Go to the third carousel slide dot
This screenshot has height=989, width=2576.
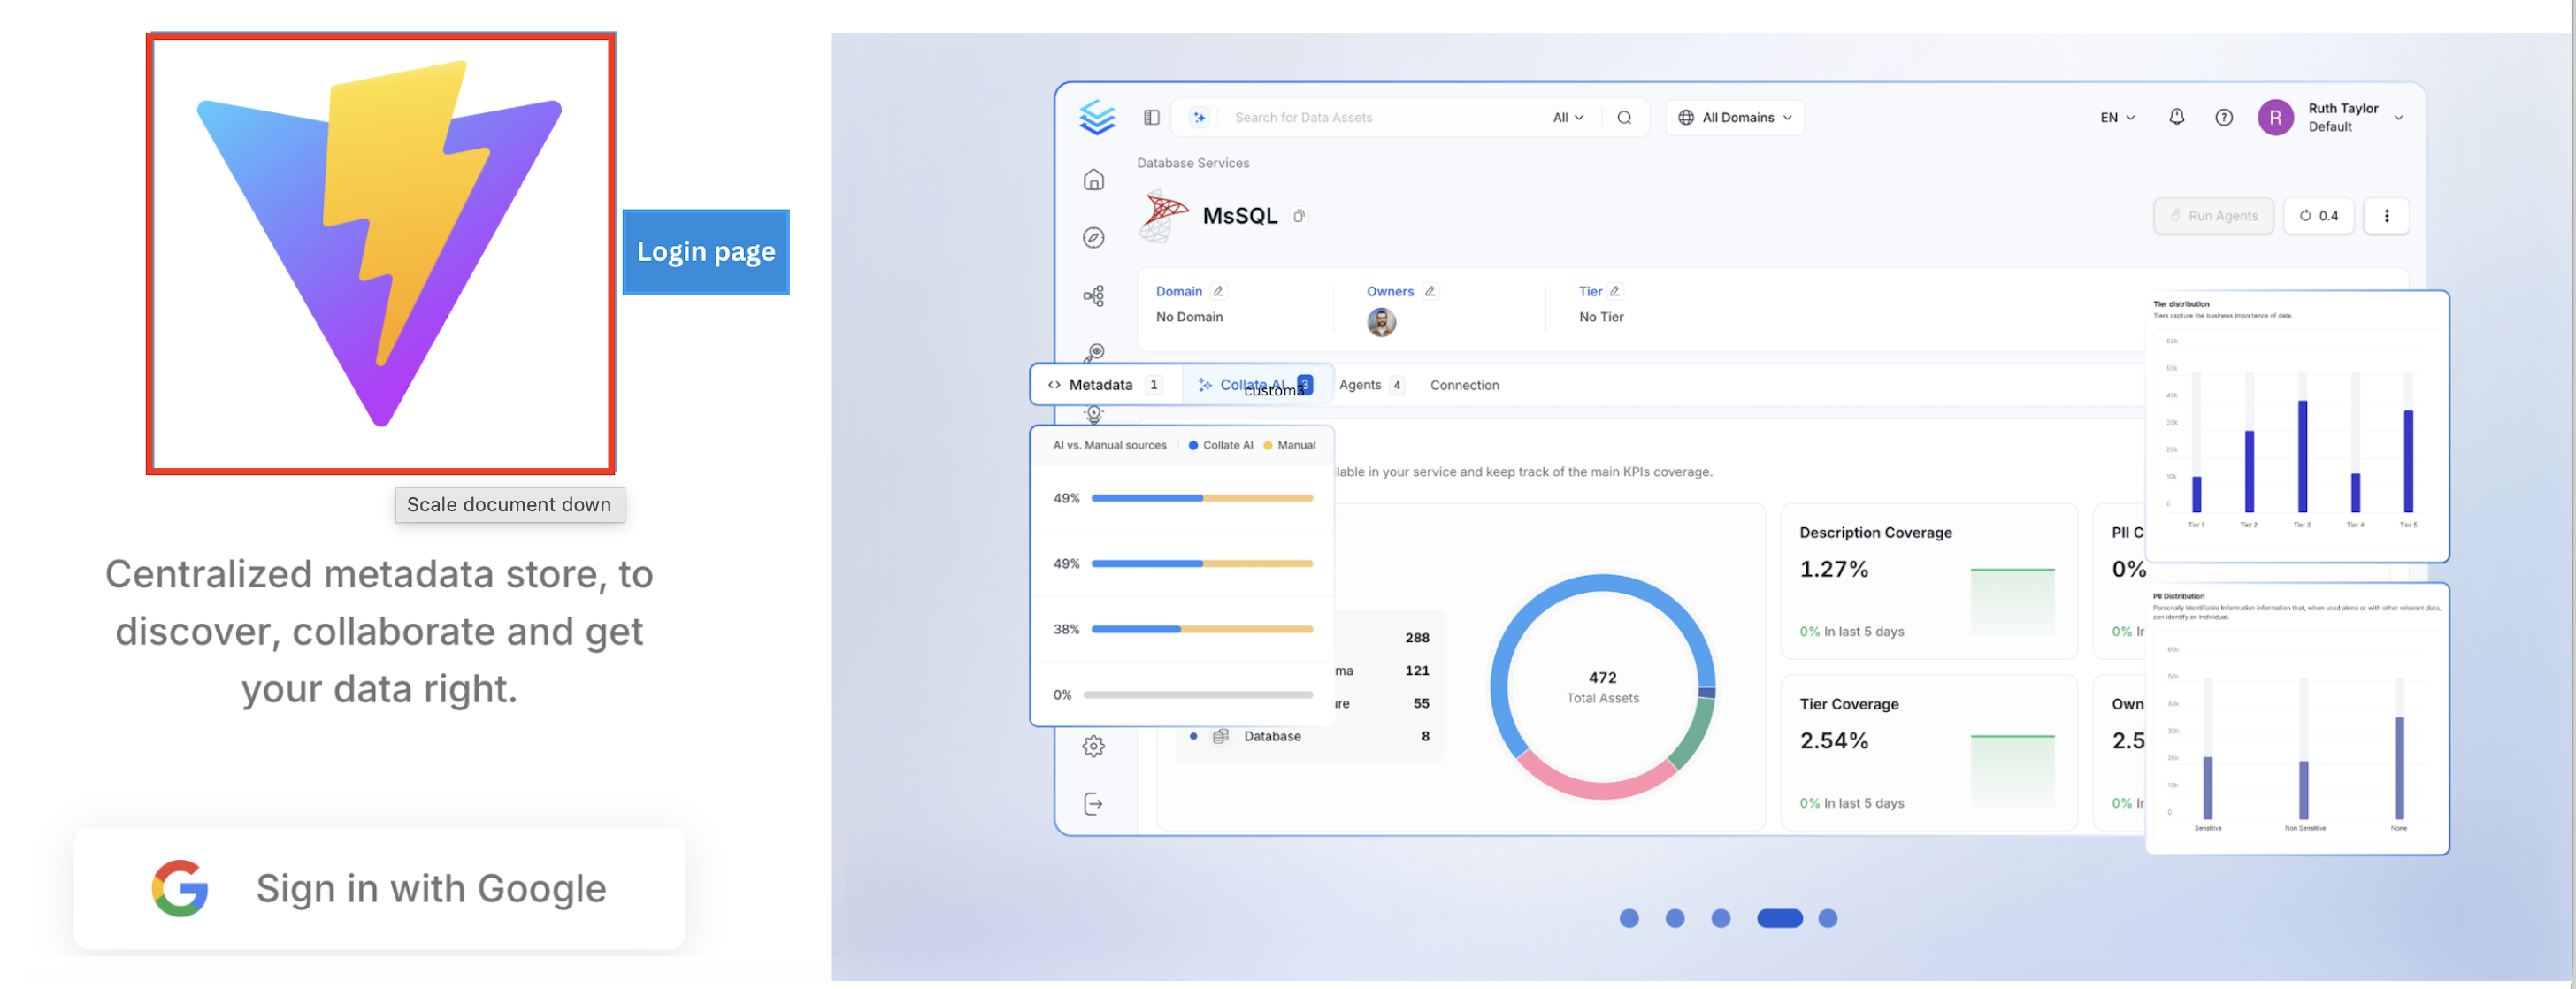coord(1721,918)
